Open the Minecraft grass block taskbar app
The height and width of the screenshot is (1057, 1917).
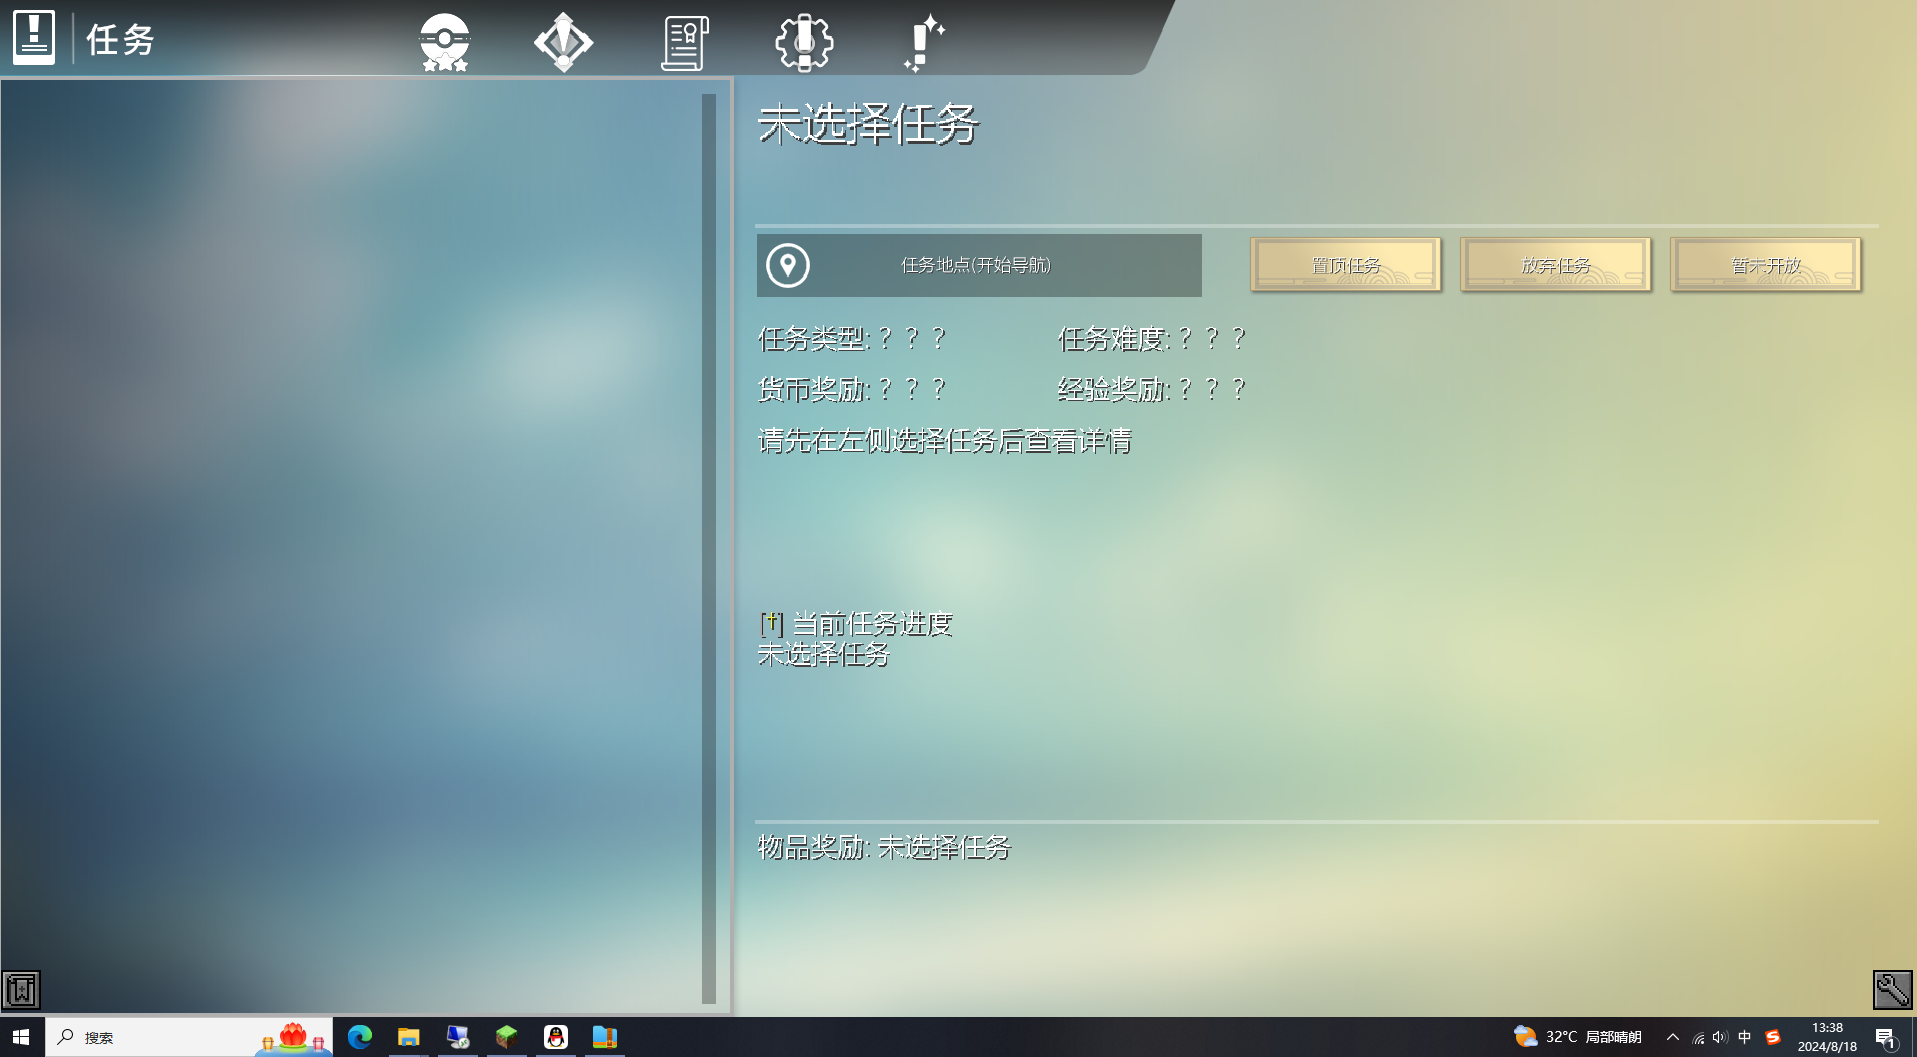507,1037
